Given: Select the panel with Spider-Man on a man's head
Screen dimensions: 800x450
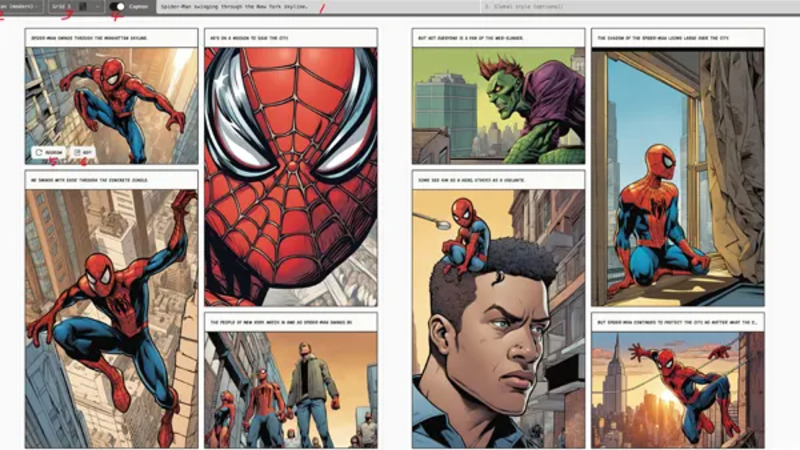Looking at the screenshot, I should (x=498, y=318).
